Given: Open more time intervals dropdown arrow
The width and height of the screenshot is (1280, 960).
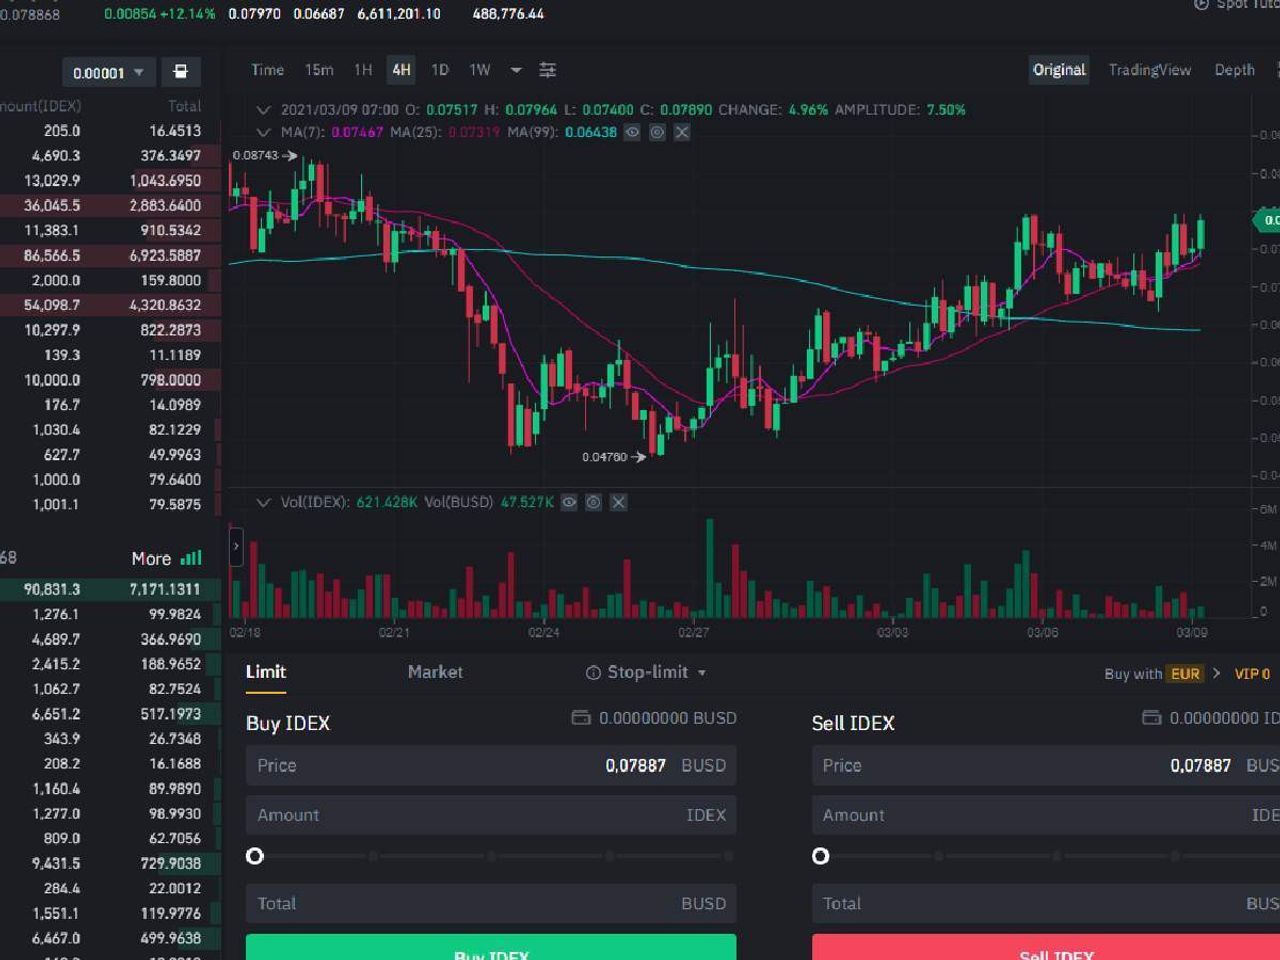Looking at the screenshot, I should (x=516, y=70).
